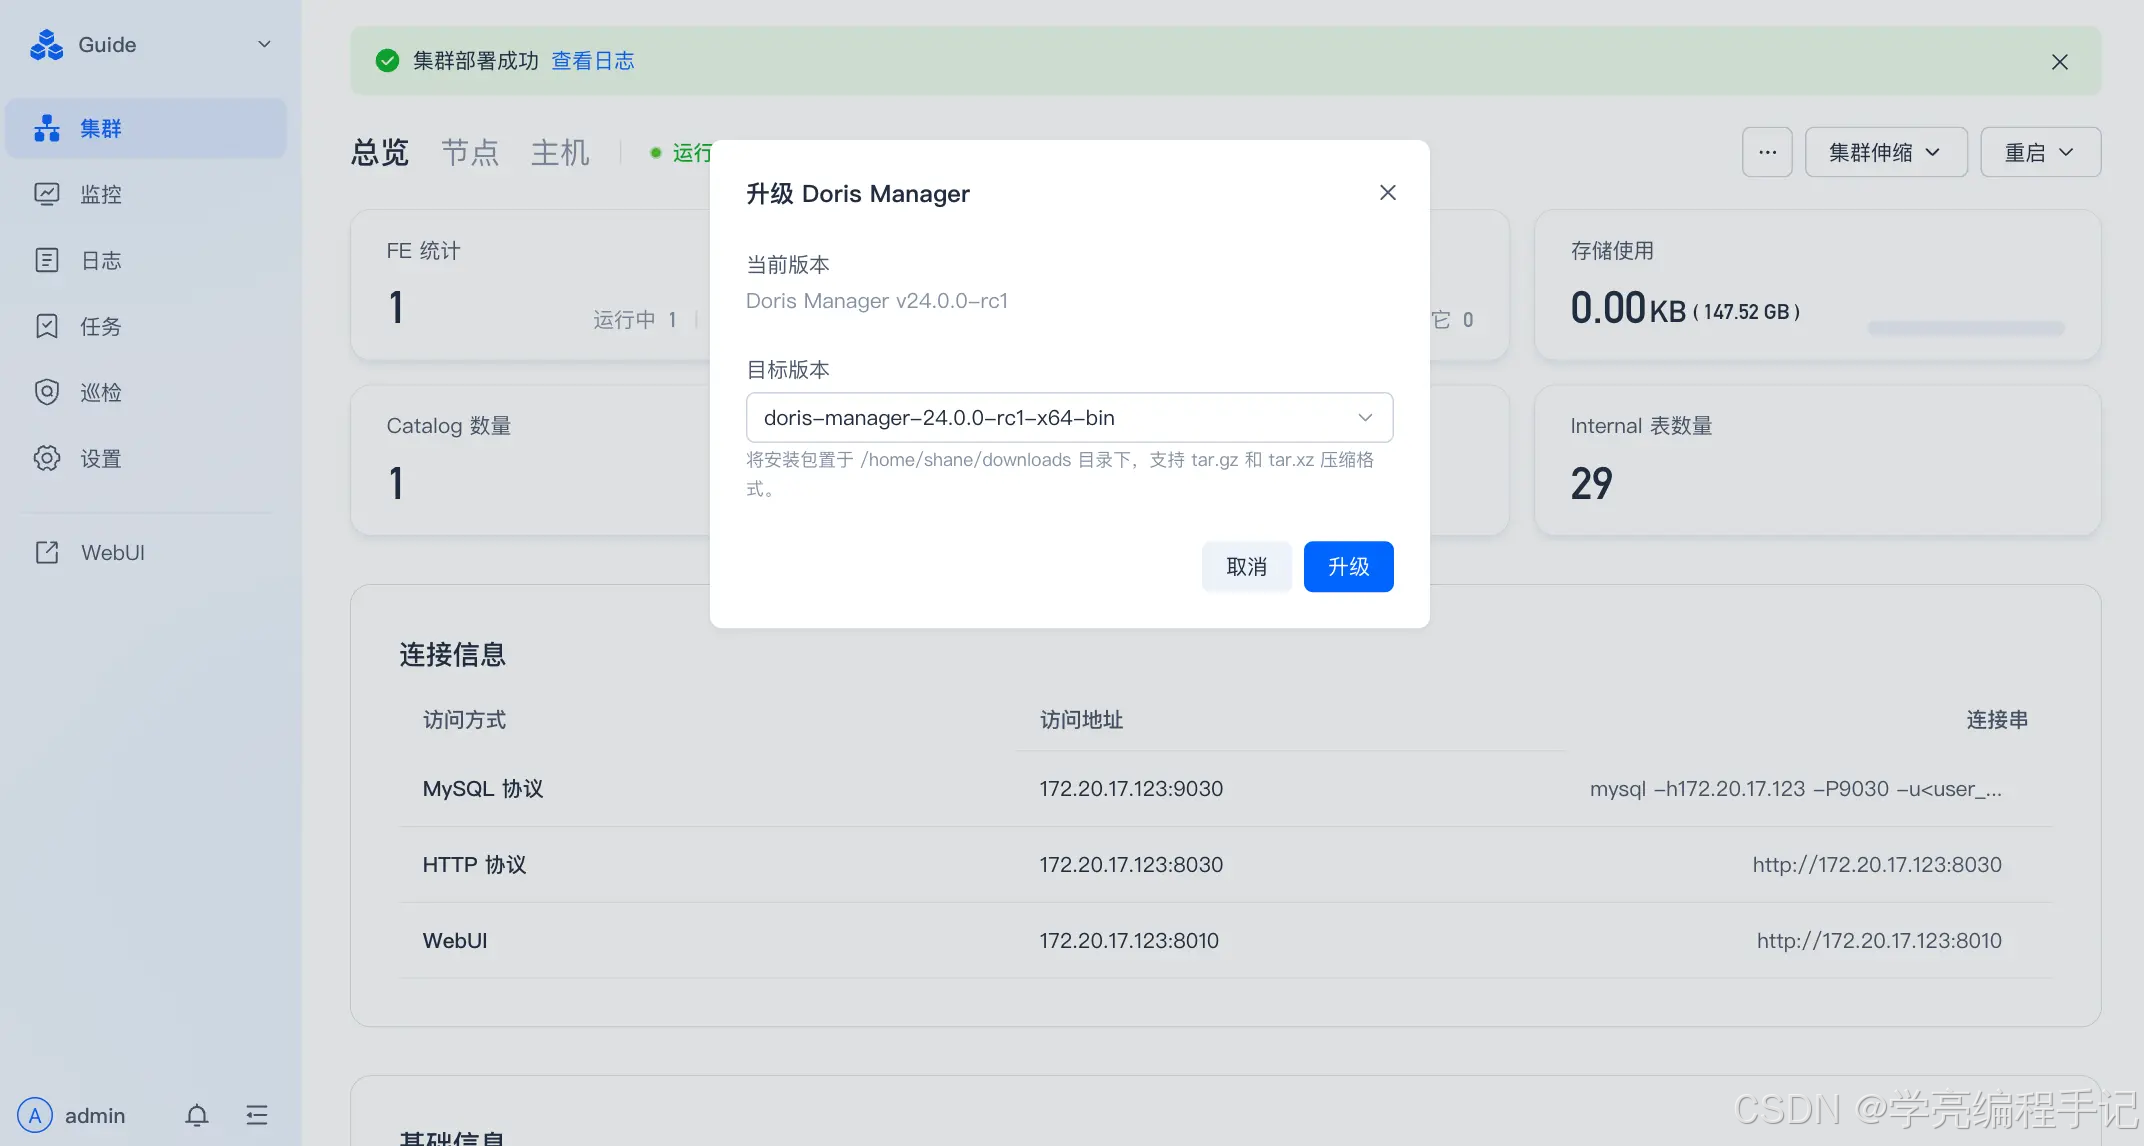Open the target version dropdown

pos(1364,417)
